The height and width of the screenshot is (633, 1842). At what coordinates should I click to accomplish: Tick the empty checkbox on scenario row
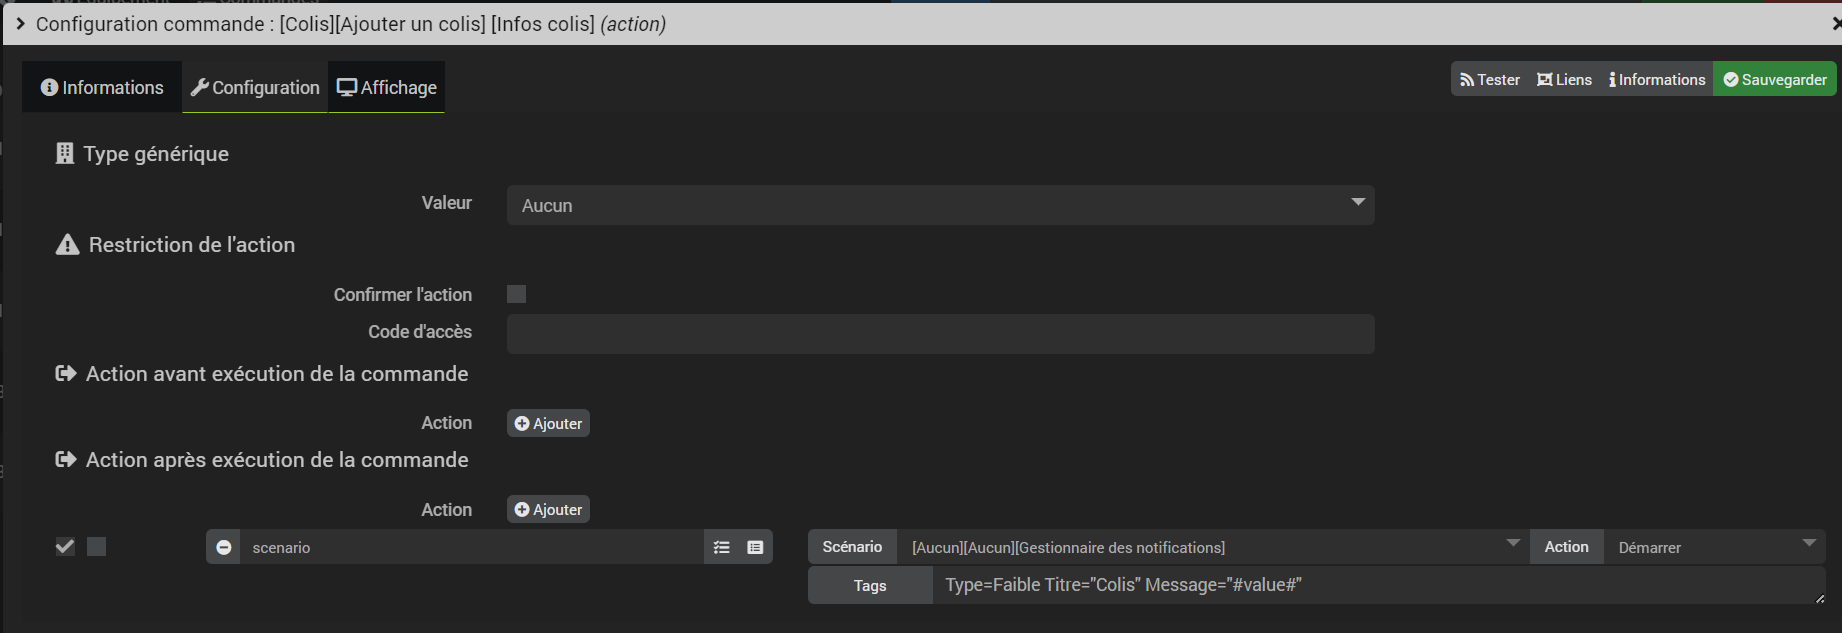[x=96, y=546]
